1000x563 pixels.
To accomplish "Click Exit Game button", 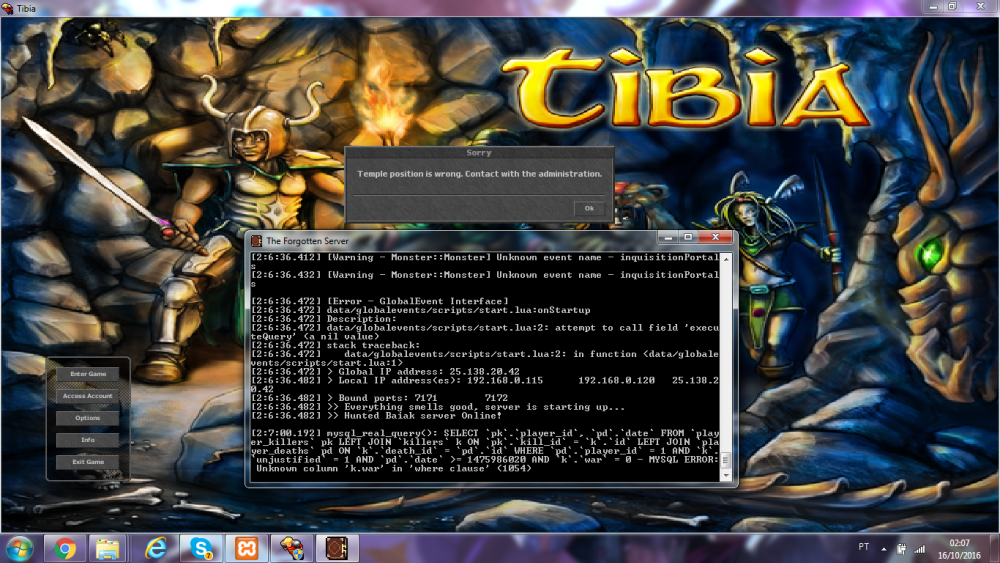I will 88,462.
